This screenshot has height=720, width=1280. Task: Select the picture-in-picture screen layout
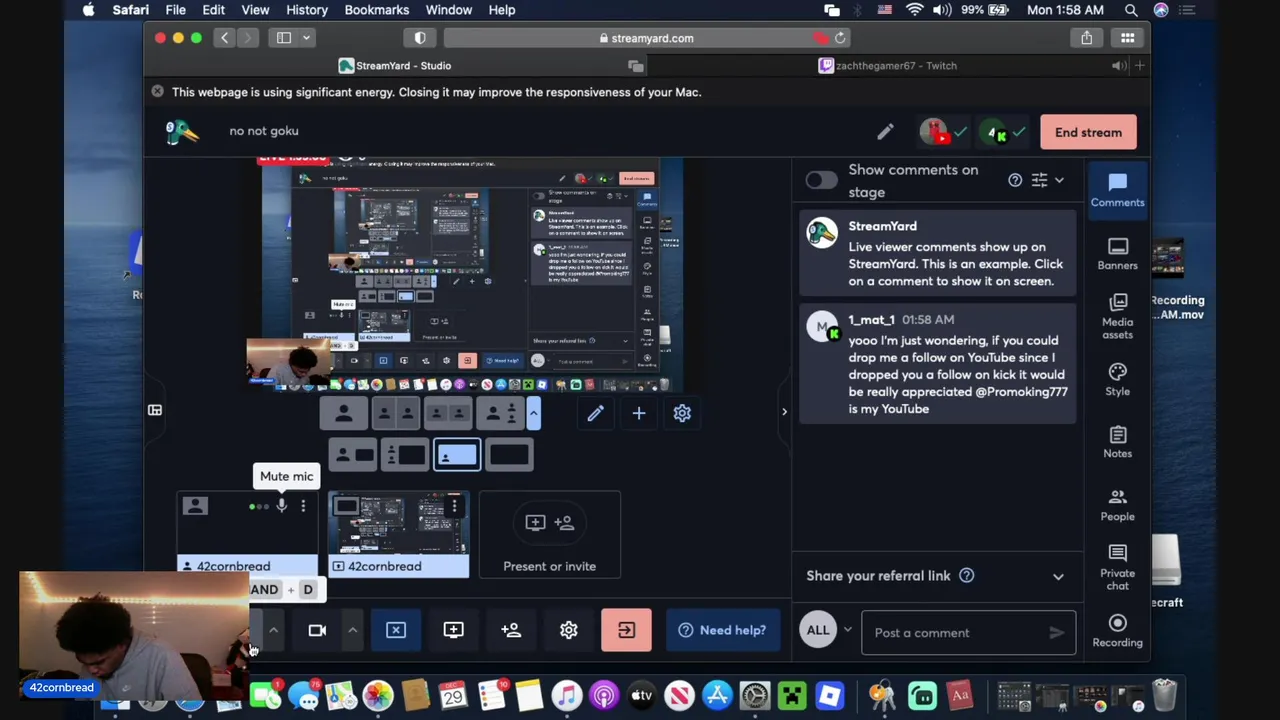point(457,456)
